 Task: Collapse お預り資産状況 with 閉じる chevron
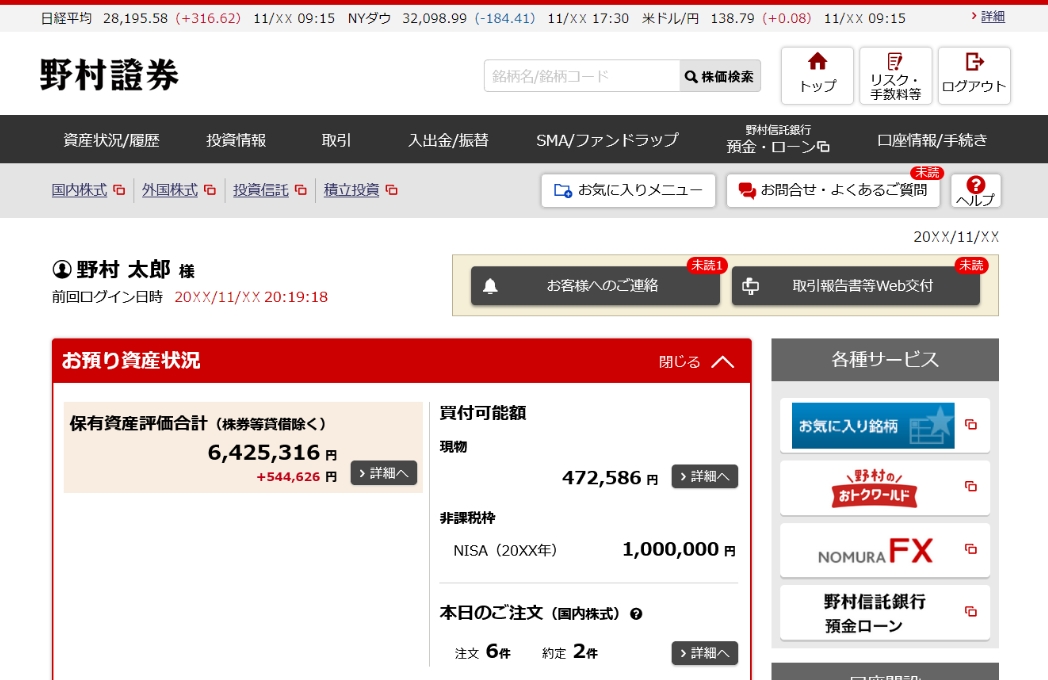coord(696,362)
